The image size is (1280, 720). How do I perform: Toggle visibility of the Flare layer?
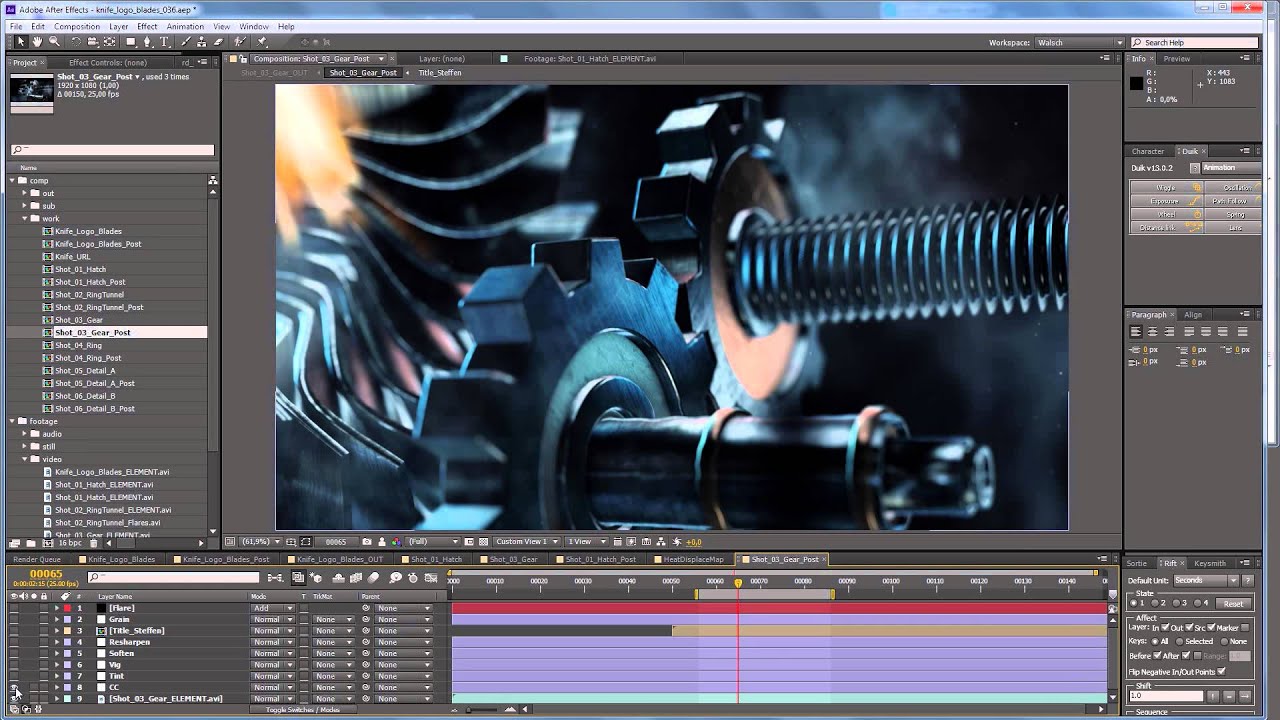[14, 608]
